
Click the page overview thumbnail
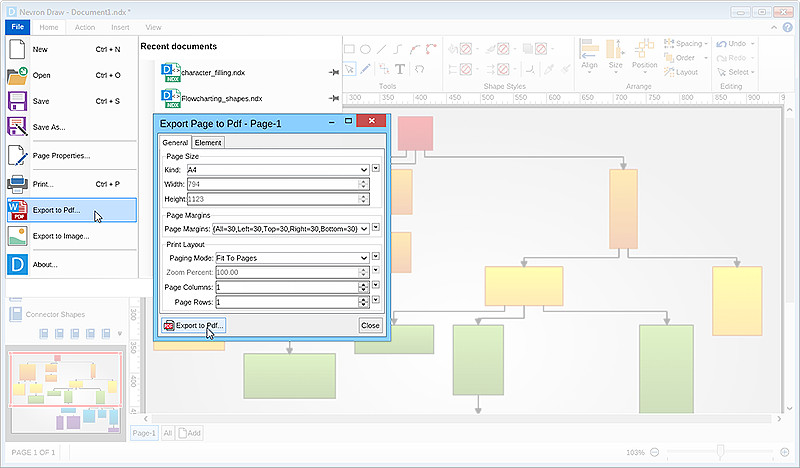pyautogui.click(x=65, y=393)
